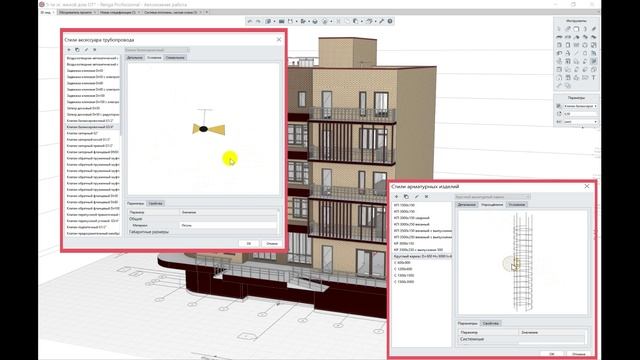
Task: Select 'Круглый каркас' row in rebar list
Action: point(422,256)
